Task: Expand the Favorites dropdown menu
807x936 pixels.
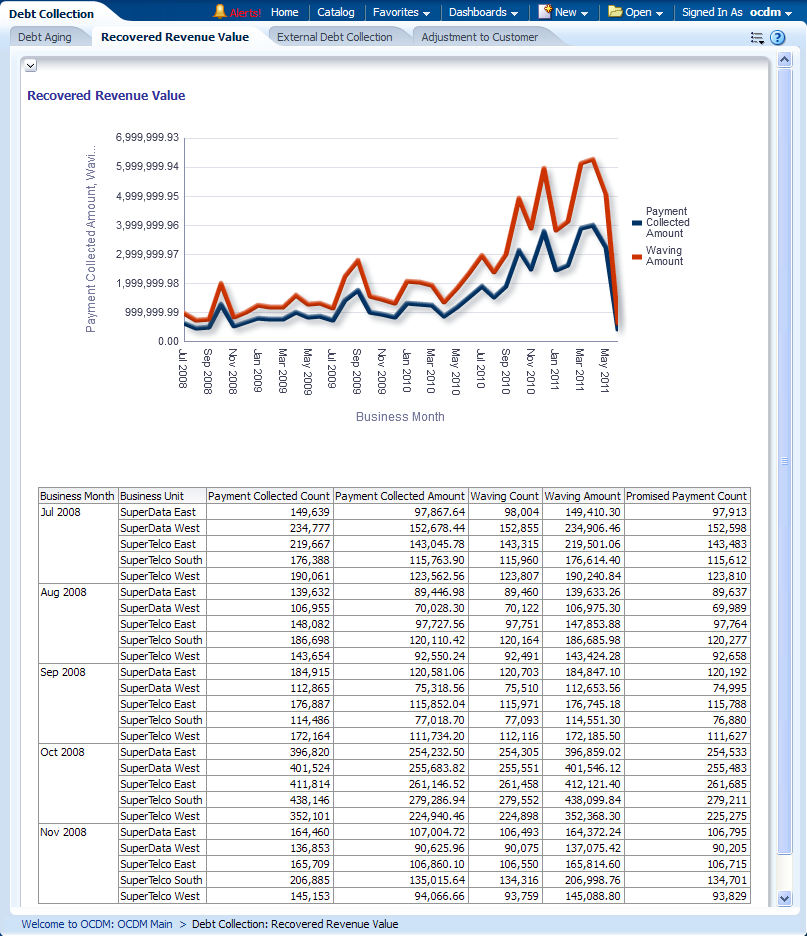Action: 401,12
